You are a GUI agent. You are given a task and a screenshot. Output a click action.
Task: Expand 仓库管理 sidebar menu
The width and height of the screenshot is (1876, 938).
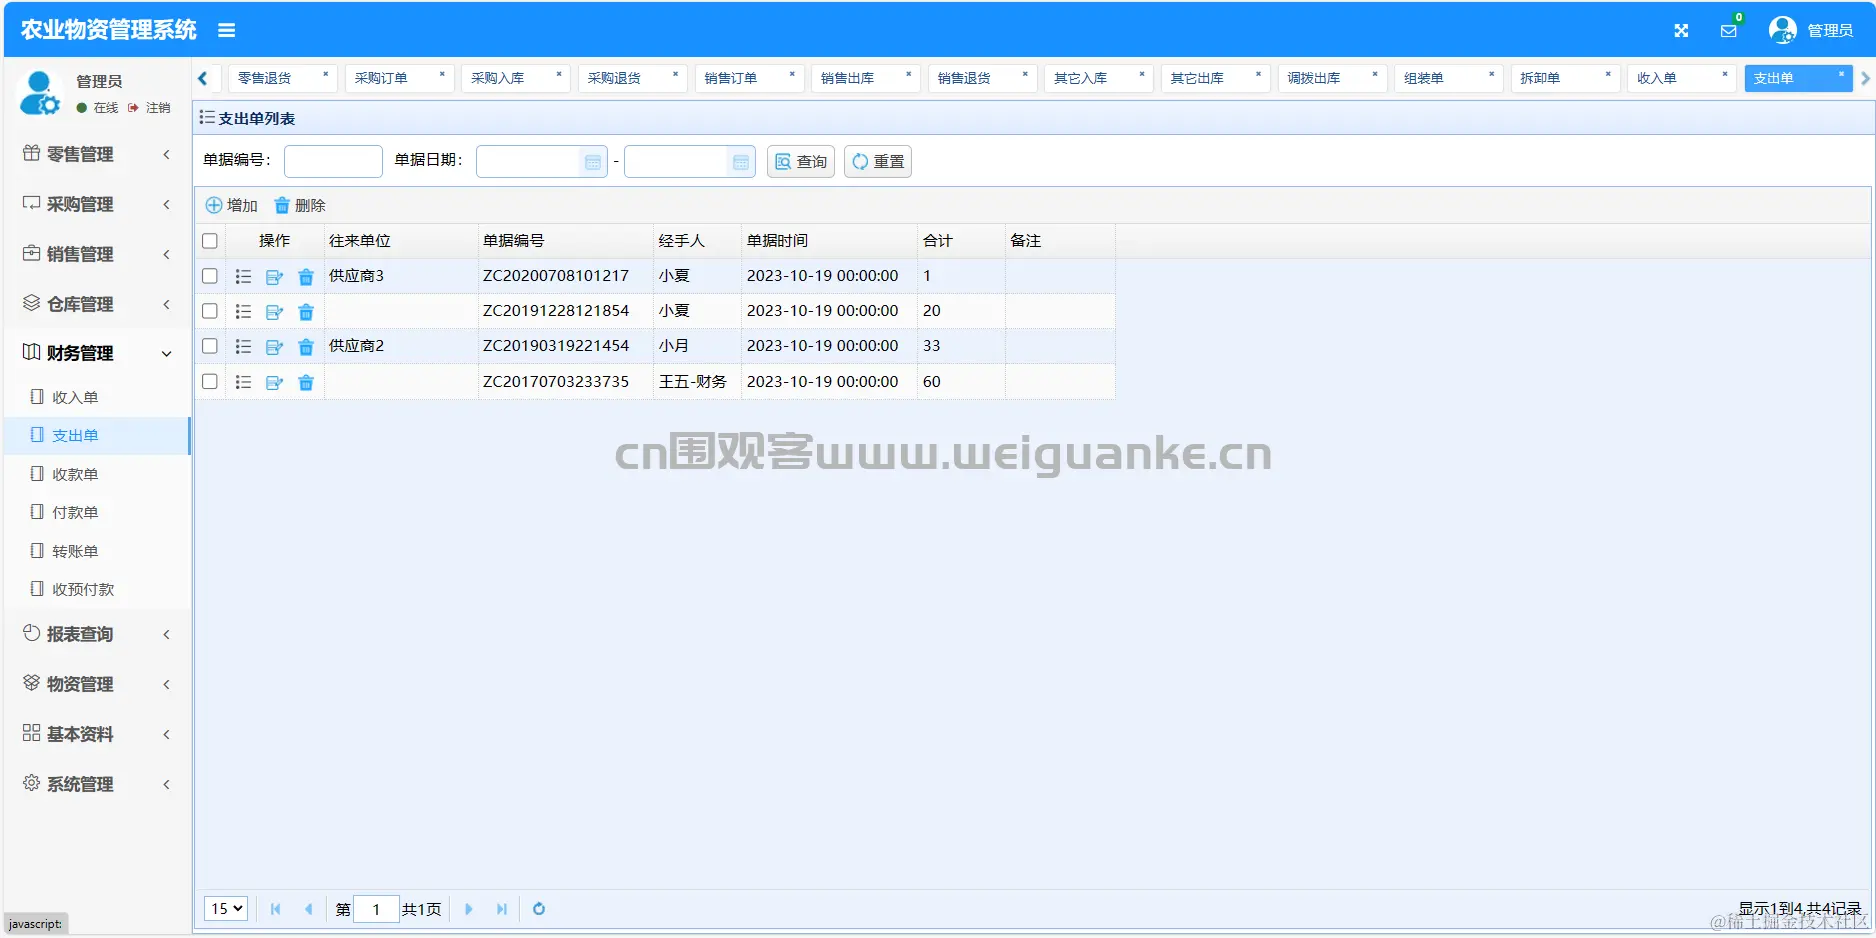[x=96, y=304]
